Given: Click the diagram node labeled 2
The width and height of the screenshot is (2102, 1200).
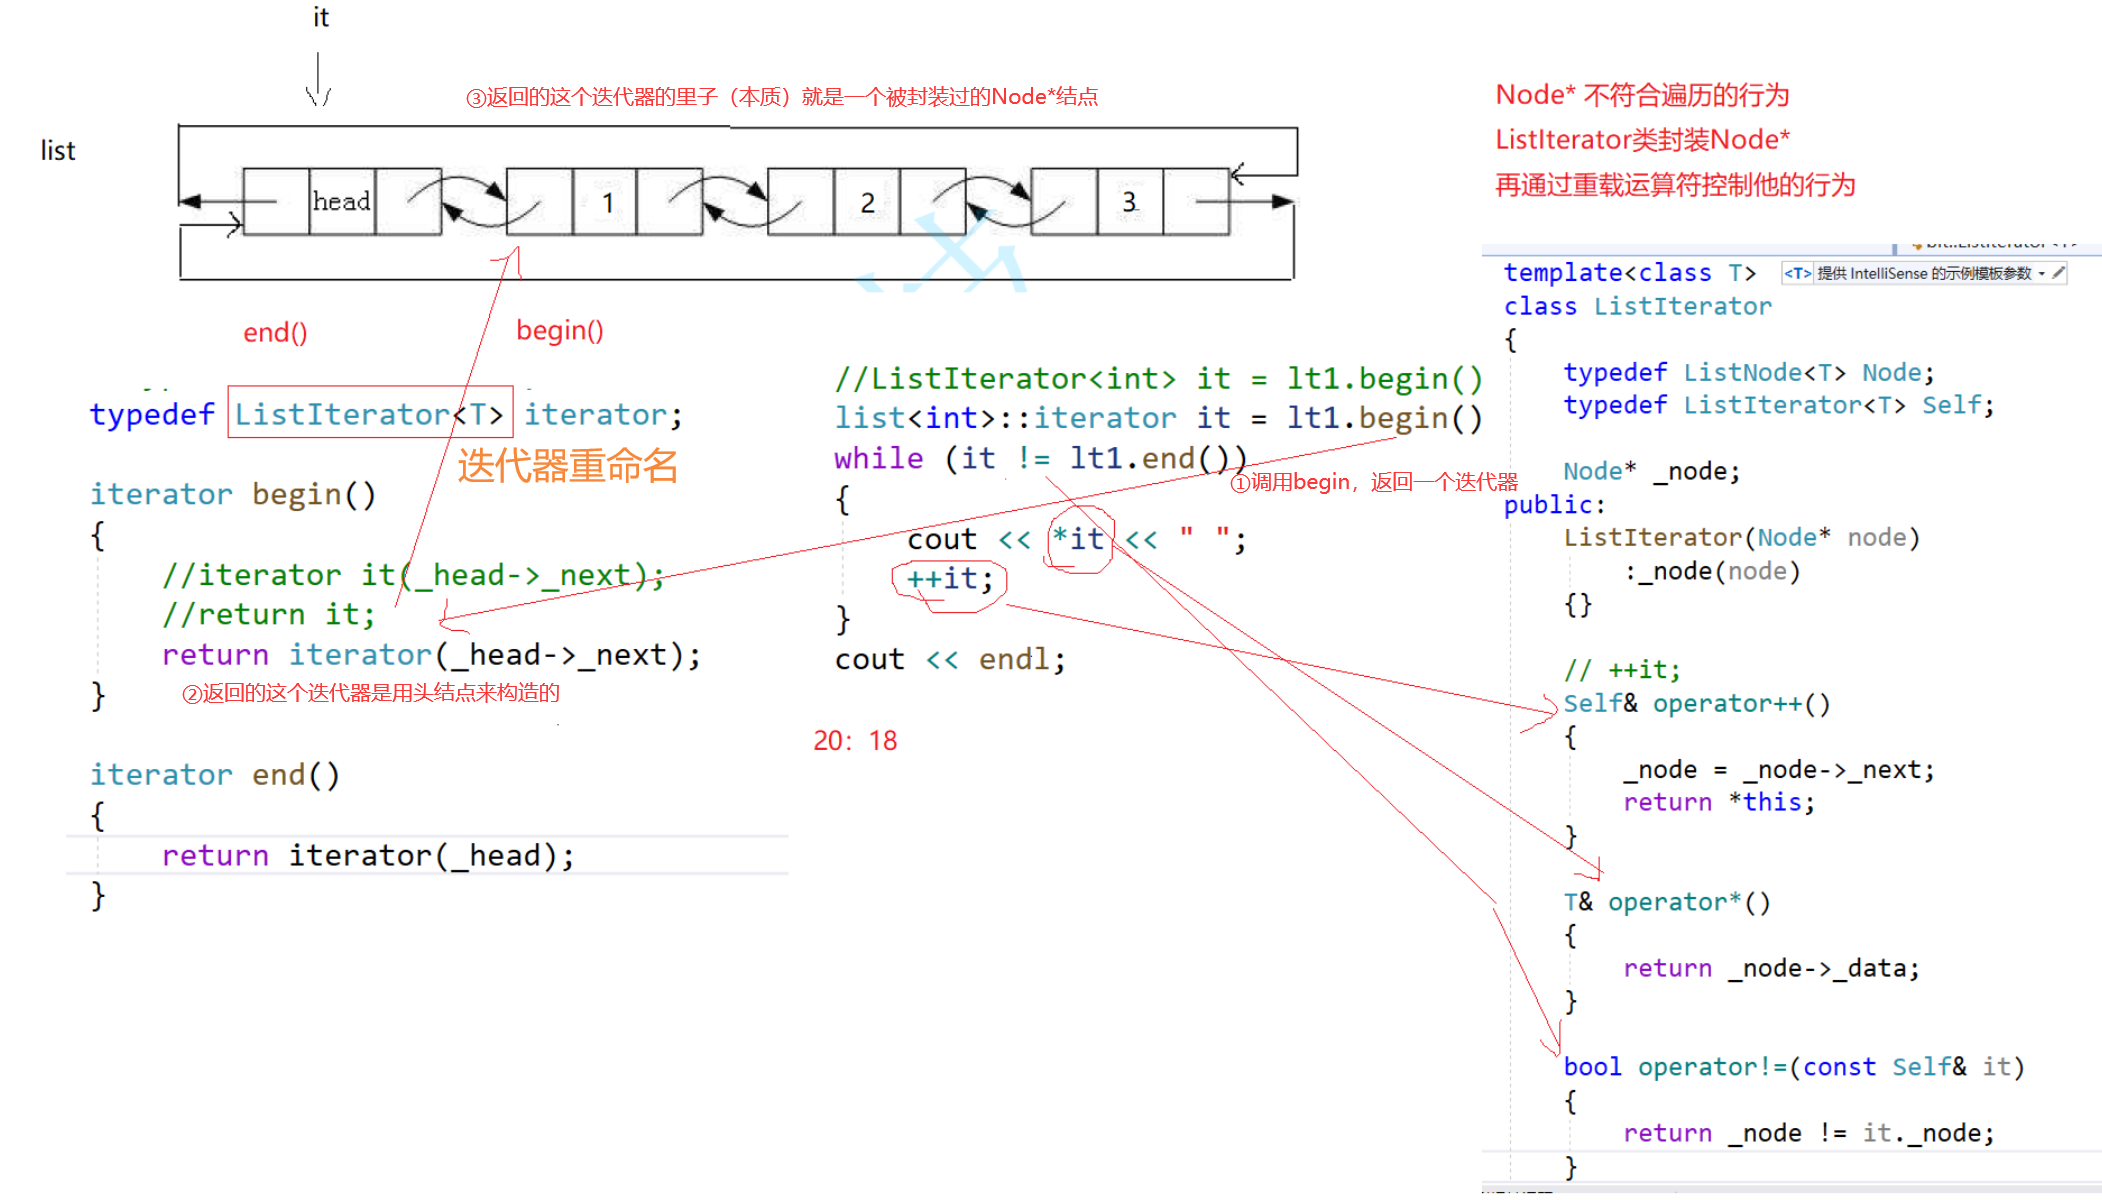Looking at the screenshot, I should coord(867,202).
